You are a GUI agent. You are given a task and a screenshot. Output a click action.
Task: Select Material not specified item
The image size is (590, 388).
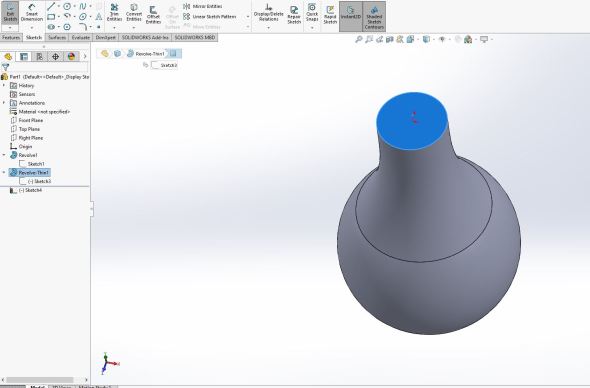click(x=40, y=112)
